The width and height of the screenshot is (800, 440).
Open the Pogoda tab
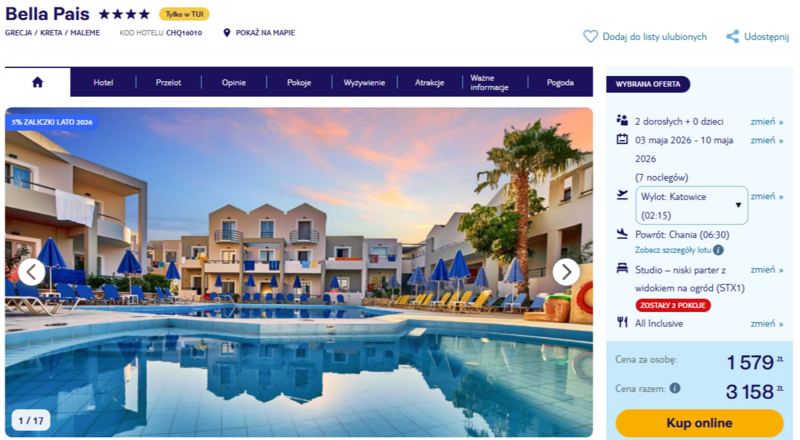click(x=560, y=82)
